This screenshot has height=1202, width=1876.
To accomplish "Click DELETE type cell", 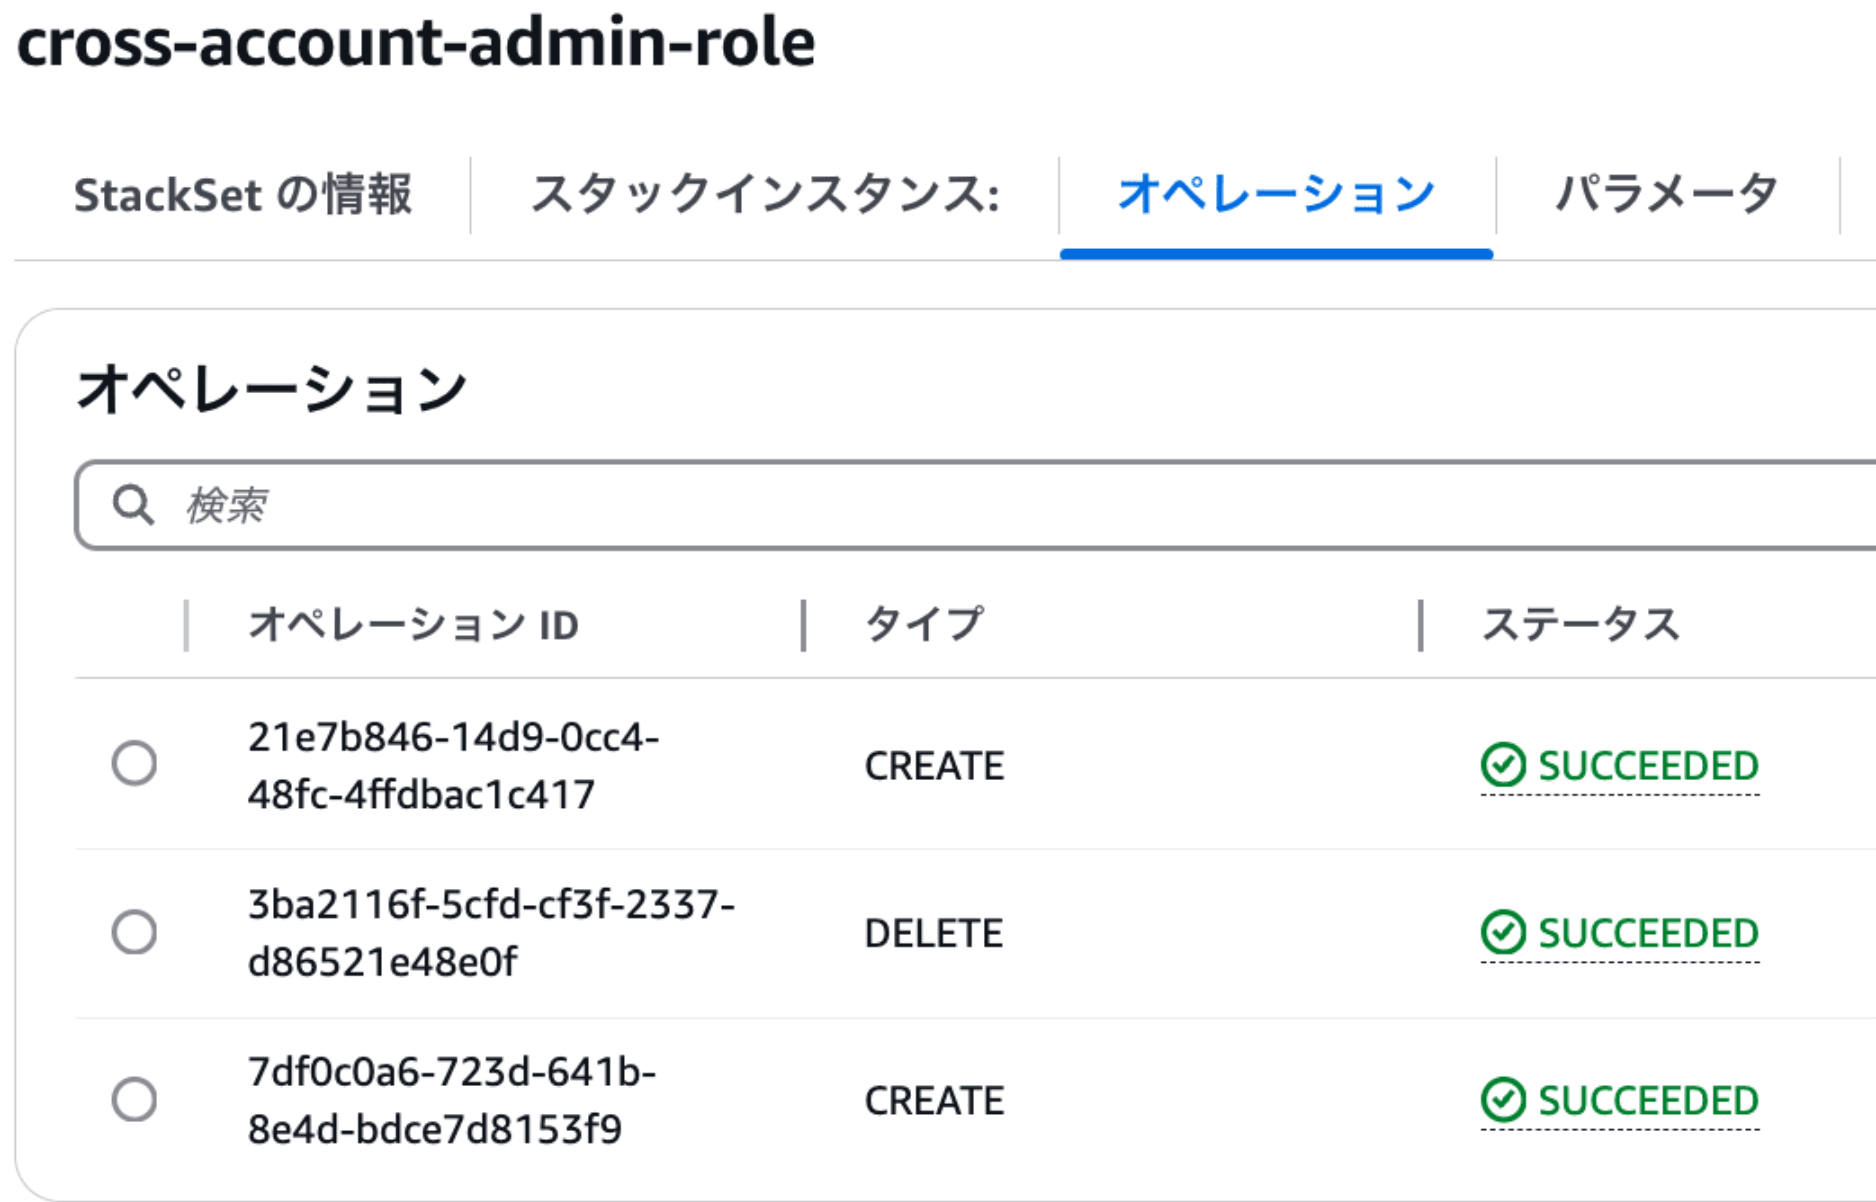I will click(933, 933).
